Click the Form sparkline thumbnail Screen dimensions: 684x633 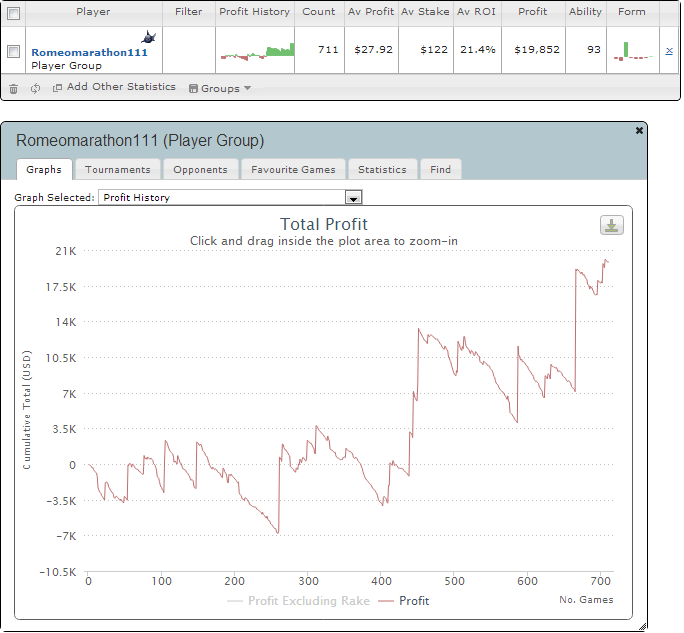pos(633,51)
